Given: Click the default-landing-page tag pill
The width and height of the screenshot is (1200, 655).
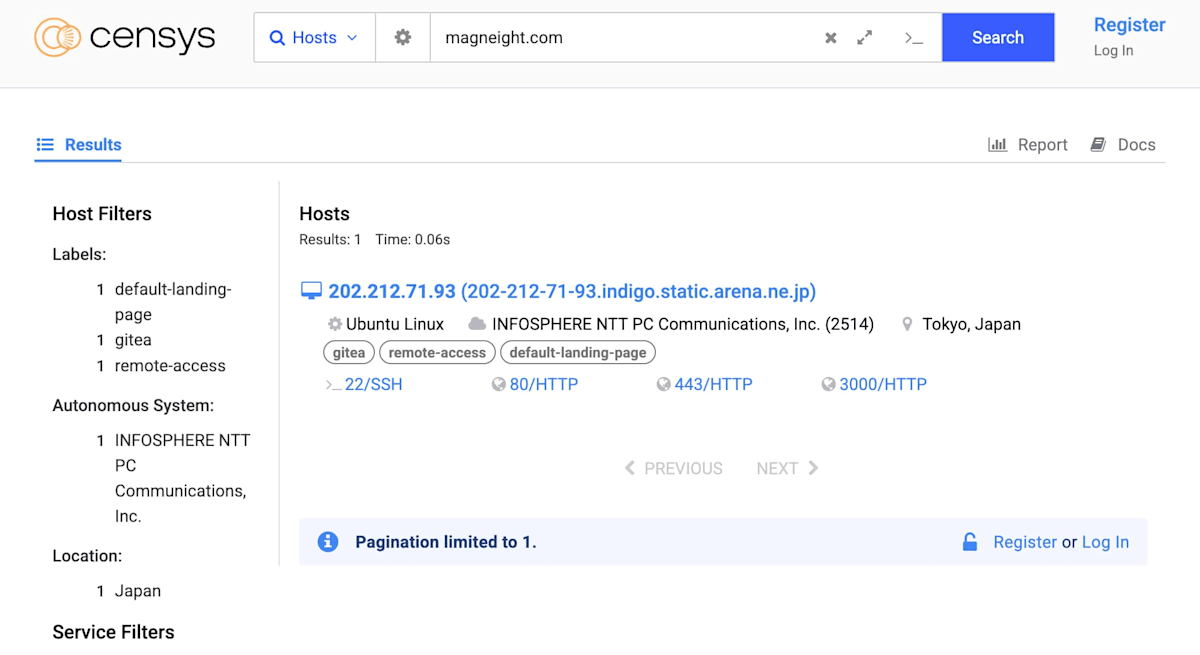Looking at the screenshot, I should (578, 352).
